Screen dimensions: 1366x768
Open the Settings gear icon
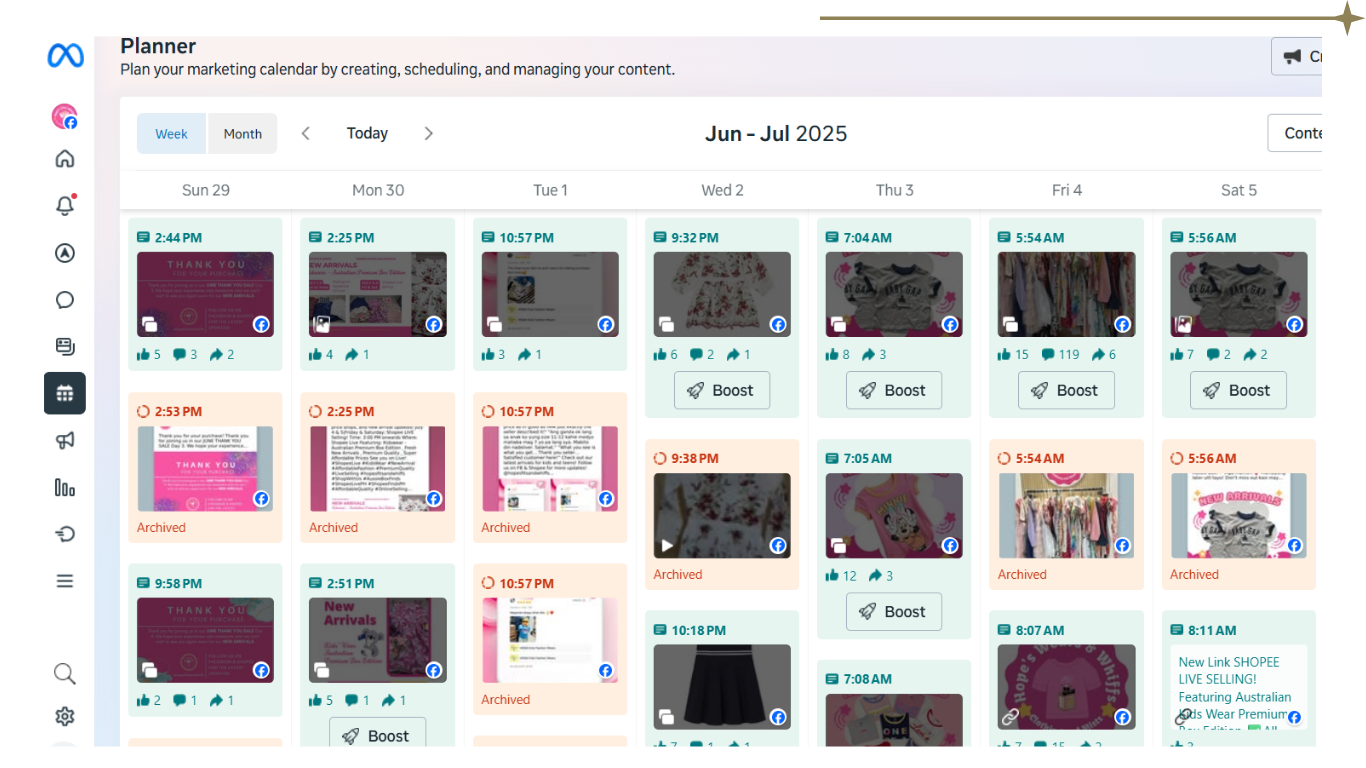[65, 717]
